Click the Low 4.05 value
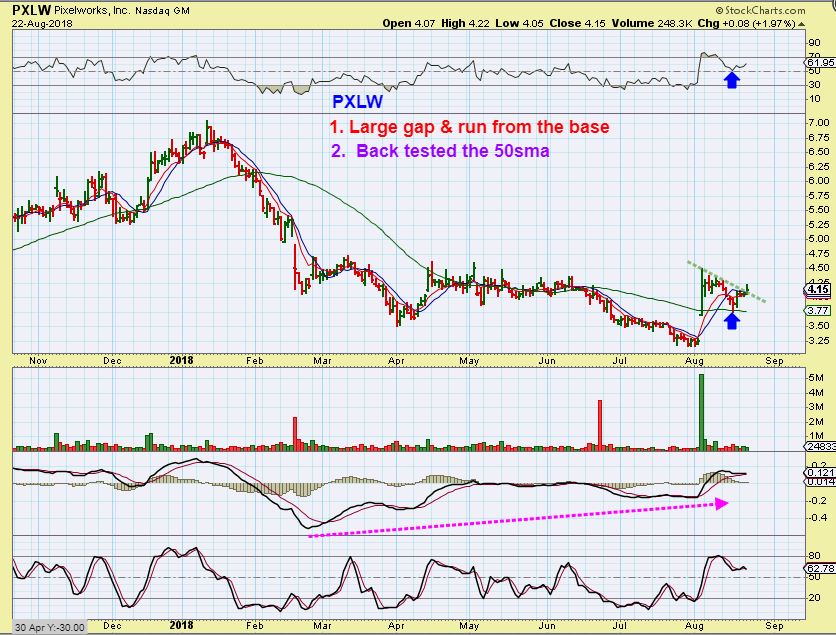836x635 pixels. 519,23
